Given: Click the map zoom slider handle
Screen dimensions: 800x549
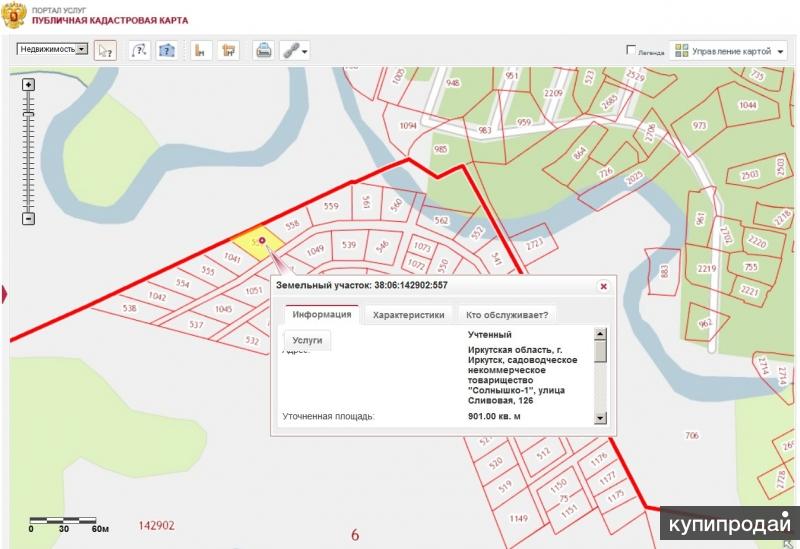Looking at the screenshot, I should pyautogui.click(x=29, y=114).
